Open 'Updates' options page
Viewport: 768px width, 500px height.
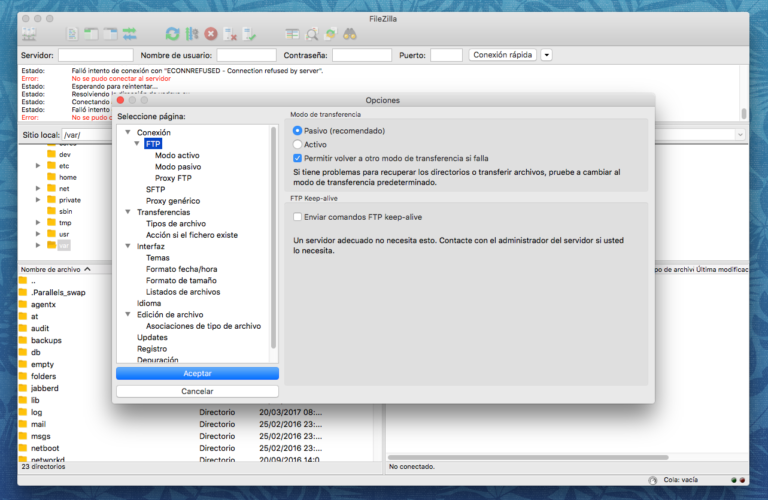152,337
